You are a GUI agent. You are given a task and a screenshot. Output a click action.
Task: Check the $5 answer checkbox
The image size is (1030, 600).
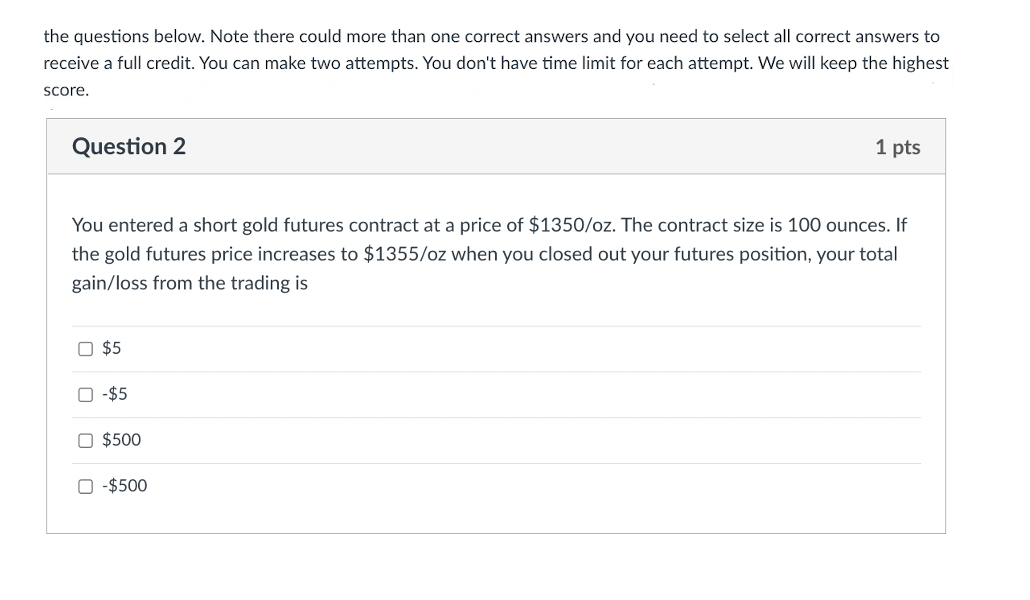(85, 349)
